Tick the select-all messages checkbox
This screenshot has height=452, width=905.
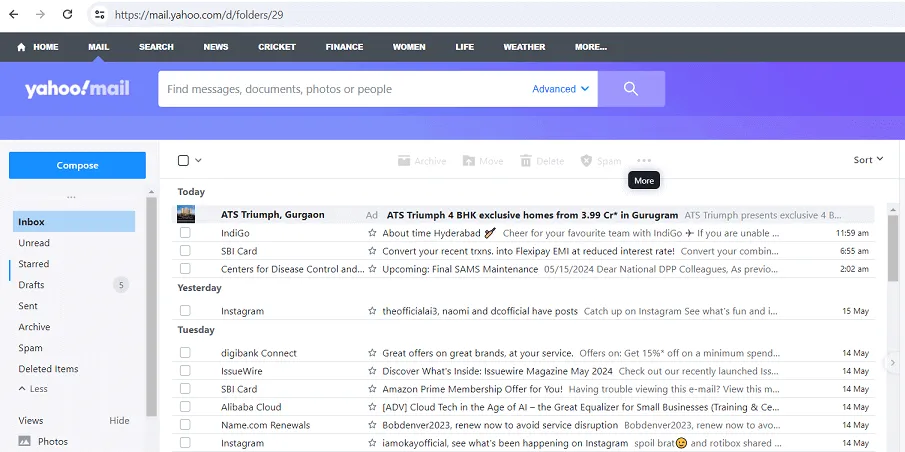[x=184, y=160]
